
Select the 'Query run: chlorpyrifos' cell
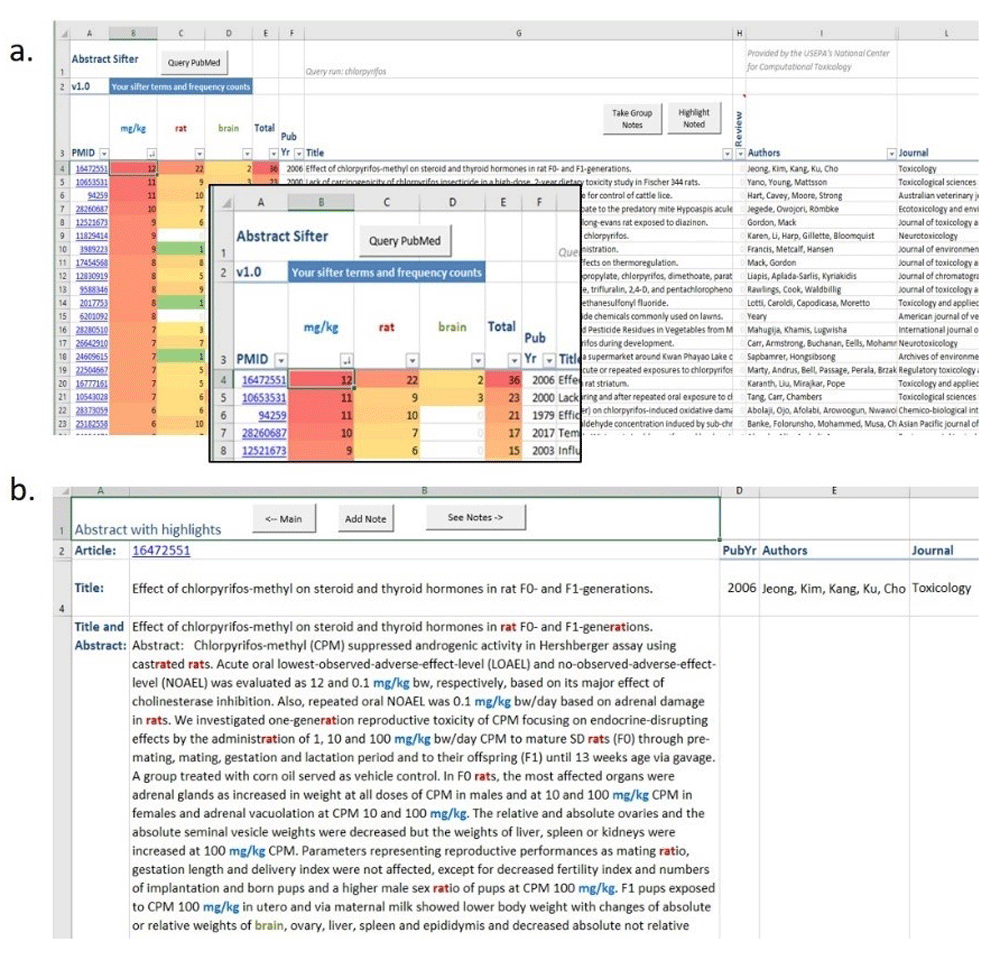tap(346, 71)
